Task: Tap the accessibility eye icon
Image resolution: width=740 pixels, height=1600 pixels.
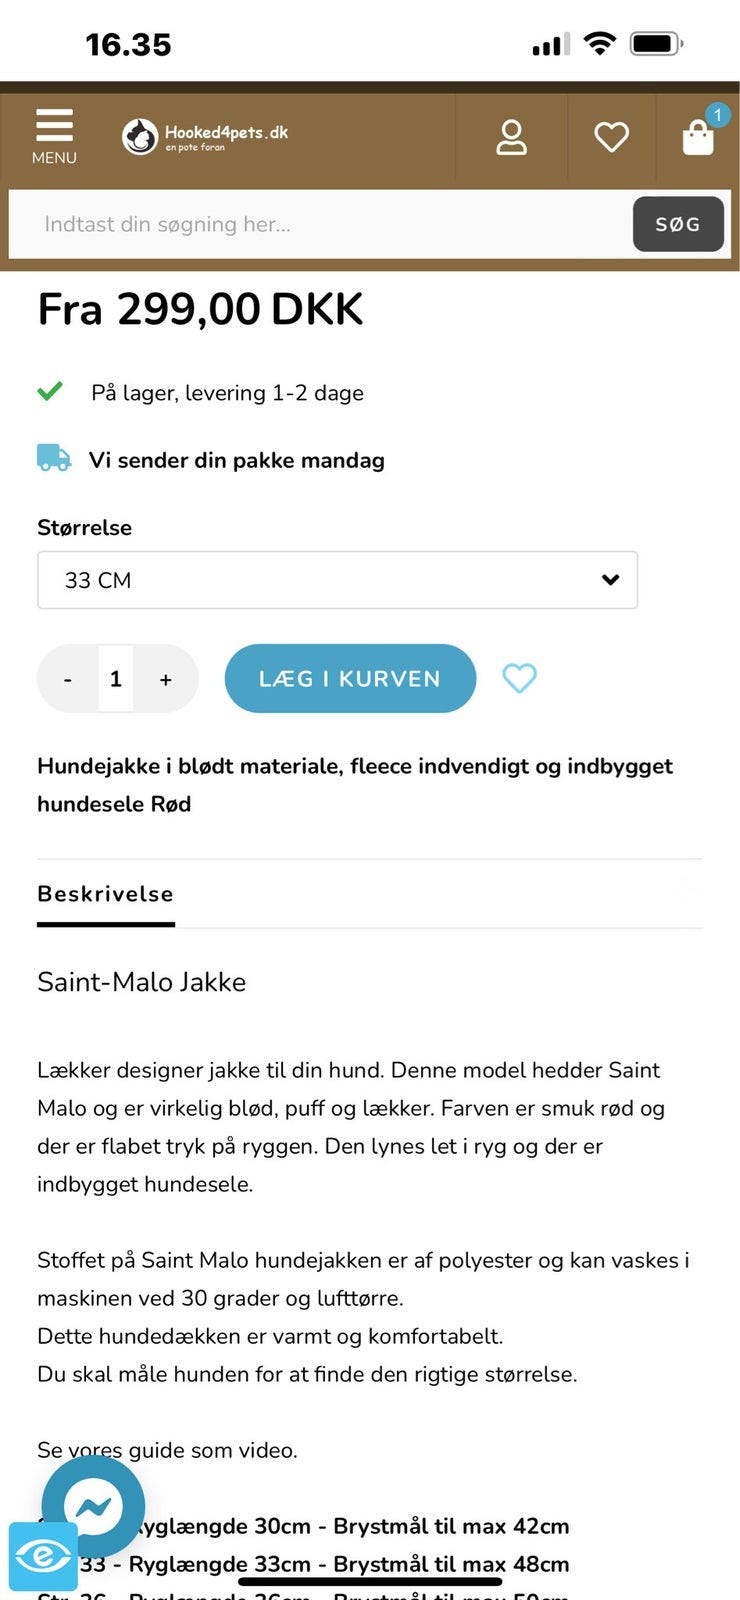Action: pyautogui.click(x=43, y=1556)
